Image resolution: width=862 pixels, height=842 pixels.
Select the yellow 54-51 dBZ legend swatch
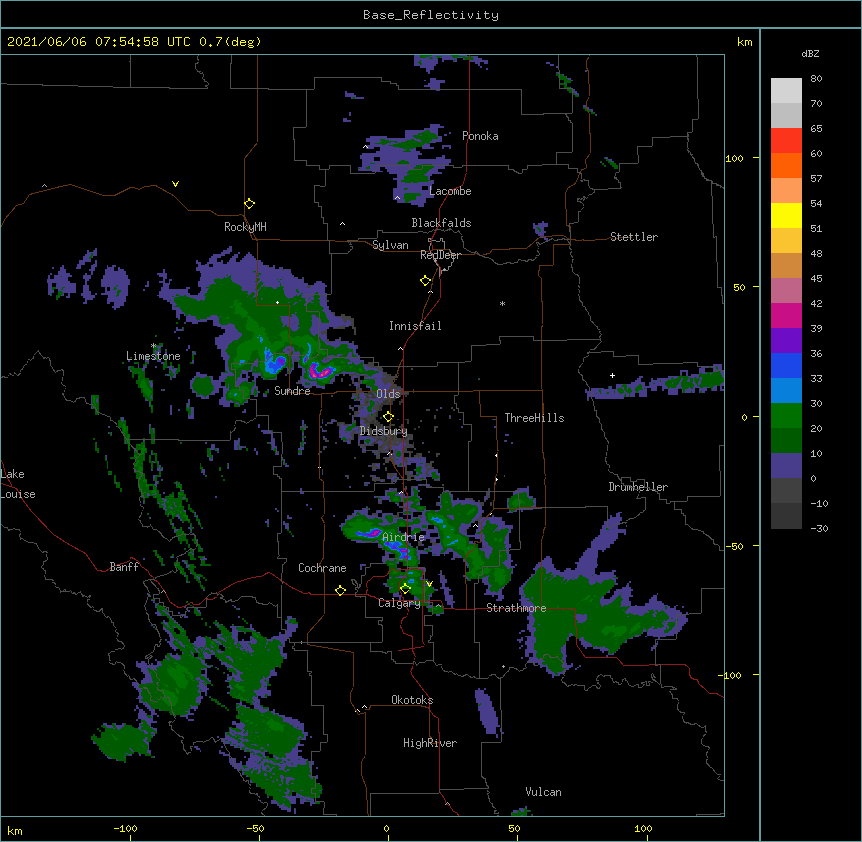click(786, 215)
